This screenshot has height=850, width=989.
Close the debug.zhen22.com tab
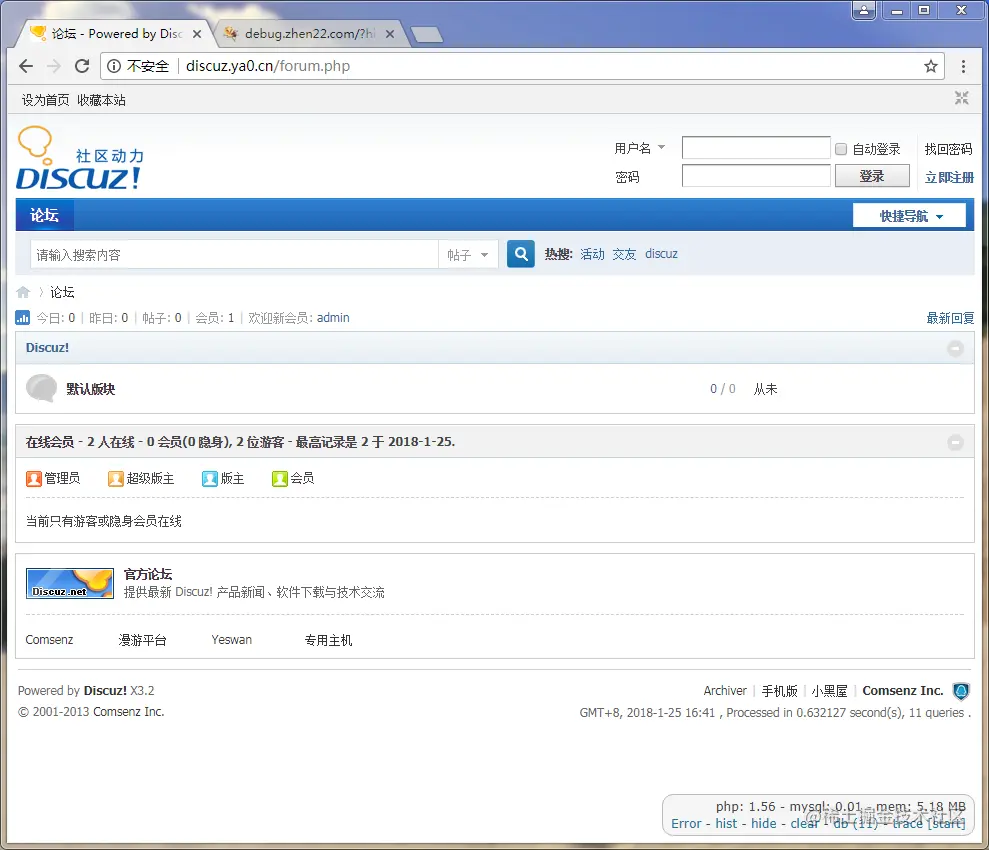point(390,34)
